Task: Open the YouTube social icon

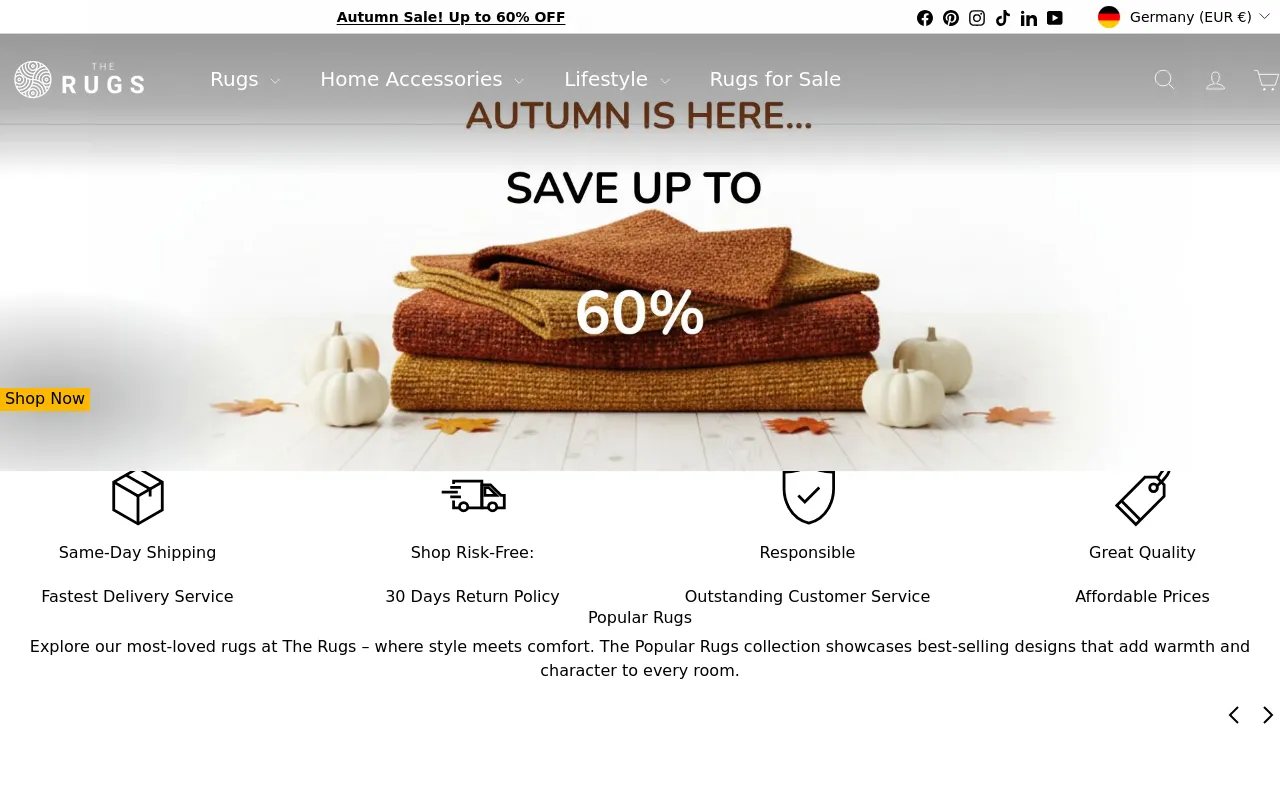Action: pos(1055,18)
